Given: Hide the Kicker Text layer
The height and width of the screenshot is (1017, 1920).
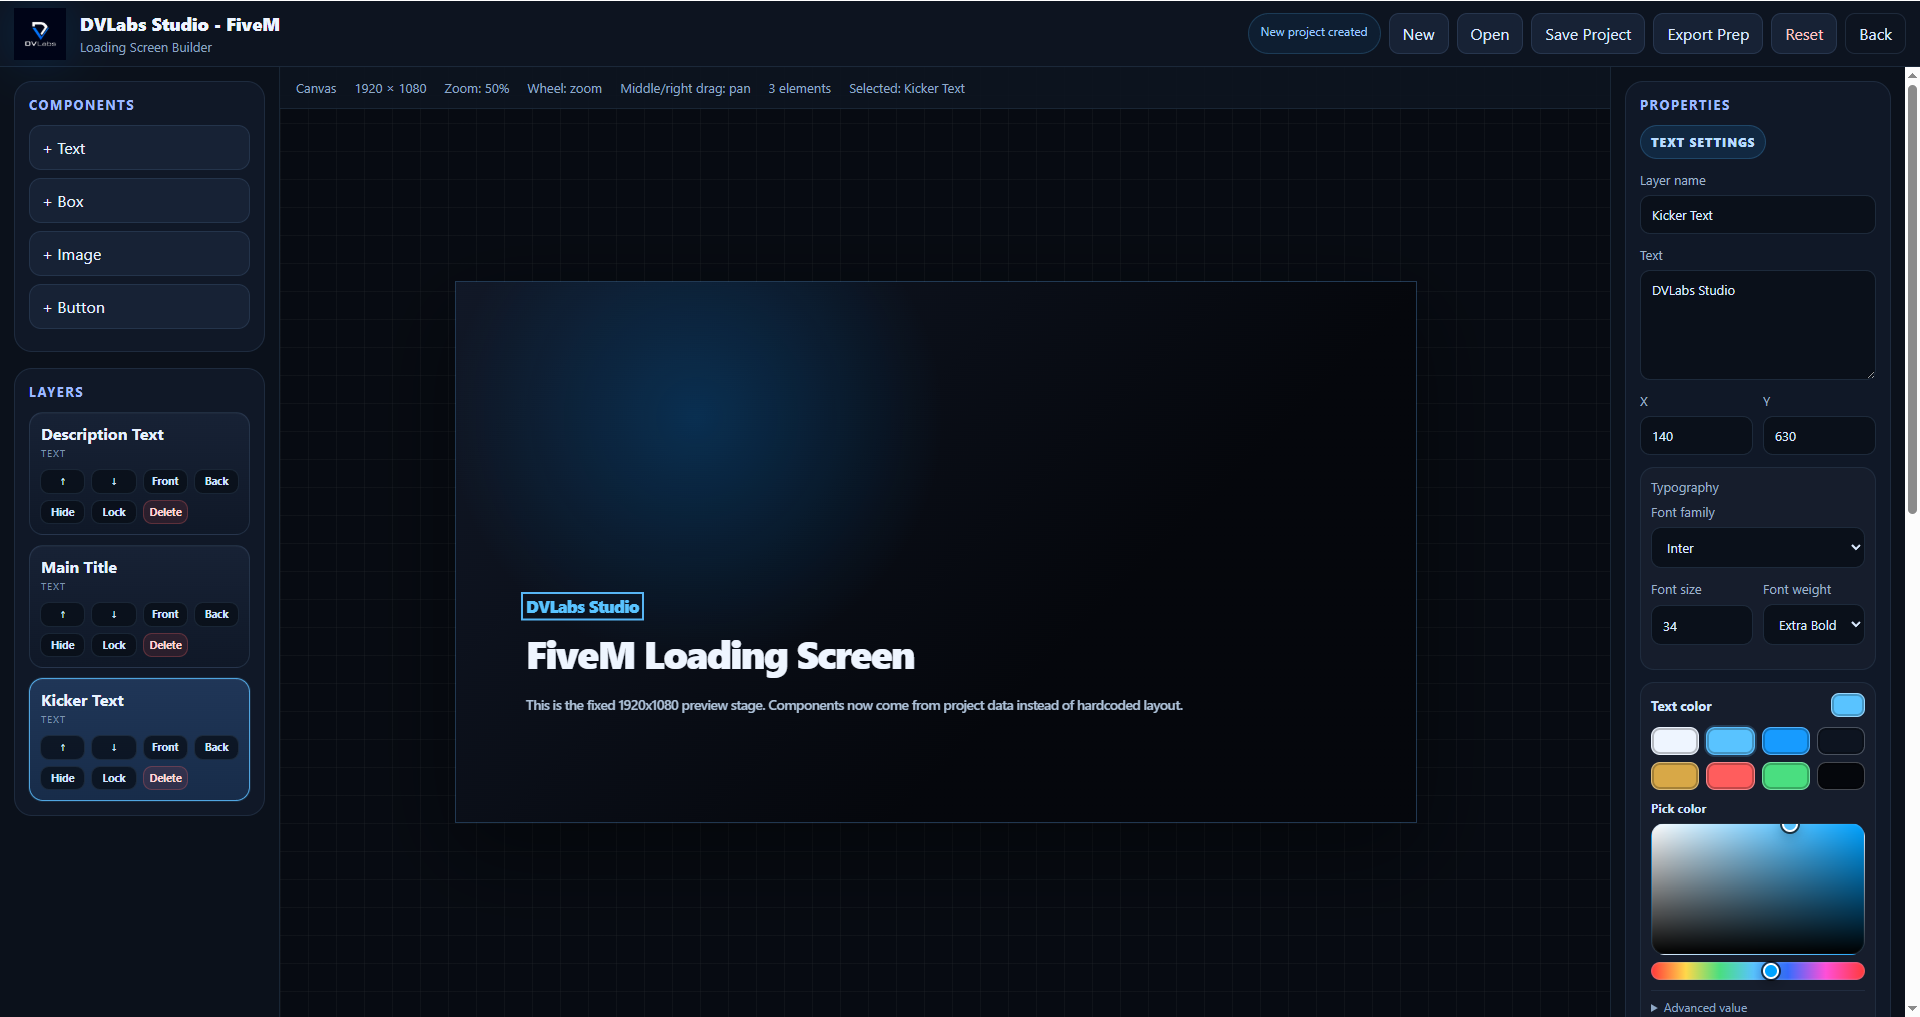Looking at the screenshot, I should pyautogui.click(x=63, y=779).
